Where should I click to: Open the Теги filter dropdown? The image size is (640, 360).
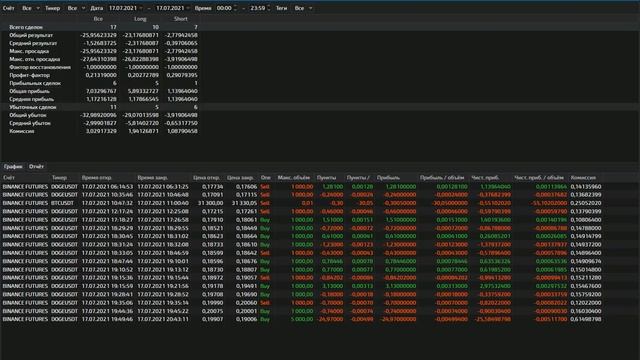(x=303, y=8)
